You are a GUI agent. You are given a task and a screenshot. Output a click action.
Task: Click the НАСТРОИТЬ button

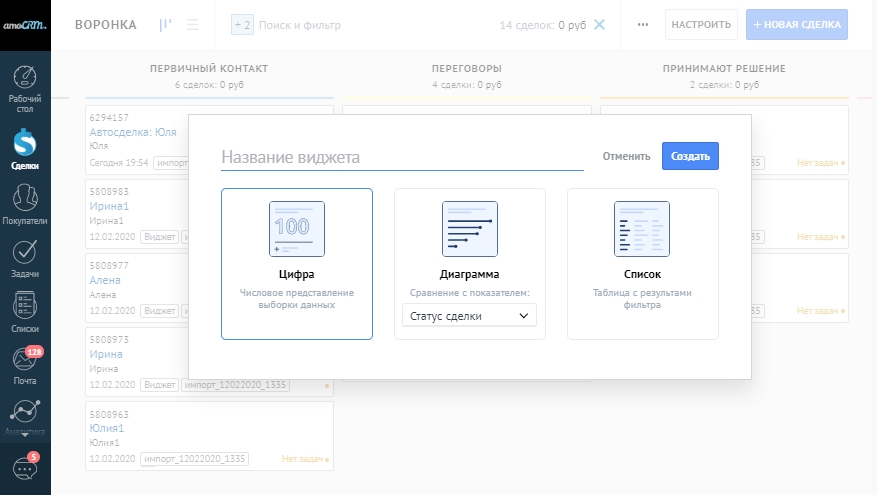click(701, 25)
